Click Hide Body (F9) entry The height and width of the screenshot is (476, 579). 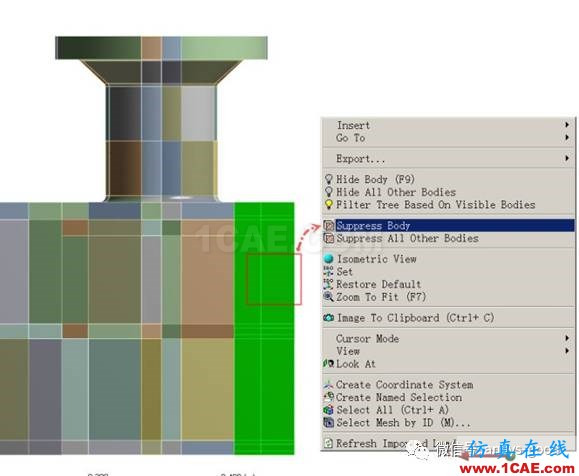448,179
